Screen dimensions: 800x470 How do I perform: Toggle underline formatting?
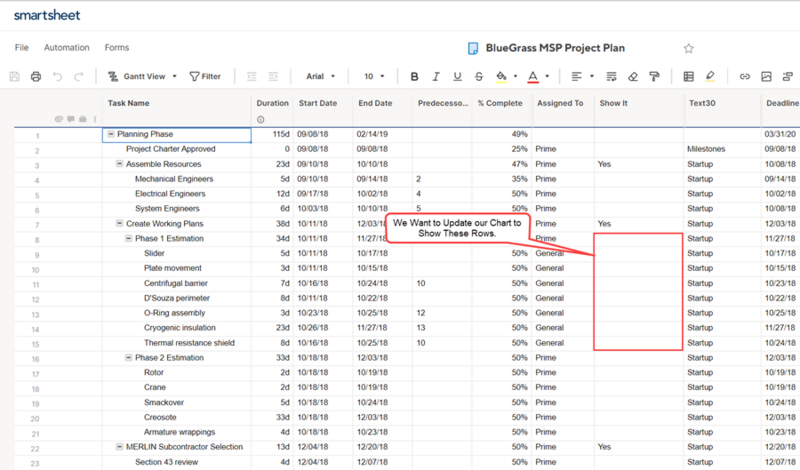[x=457, y=77]
